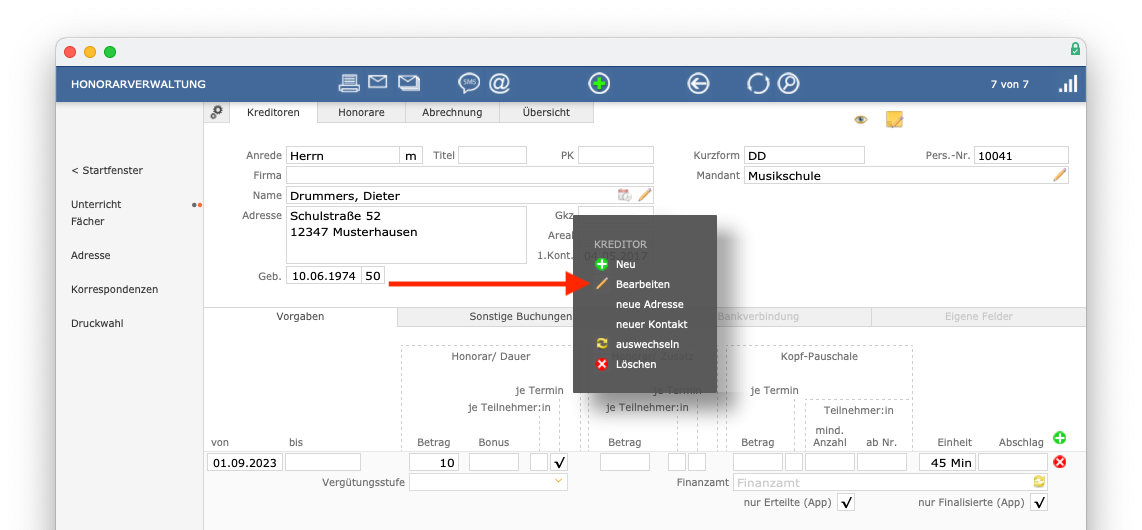Open Druckwahl in the sidebar
This screenshot has height=530, width=1142.
click(x=97, y=323)
